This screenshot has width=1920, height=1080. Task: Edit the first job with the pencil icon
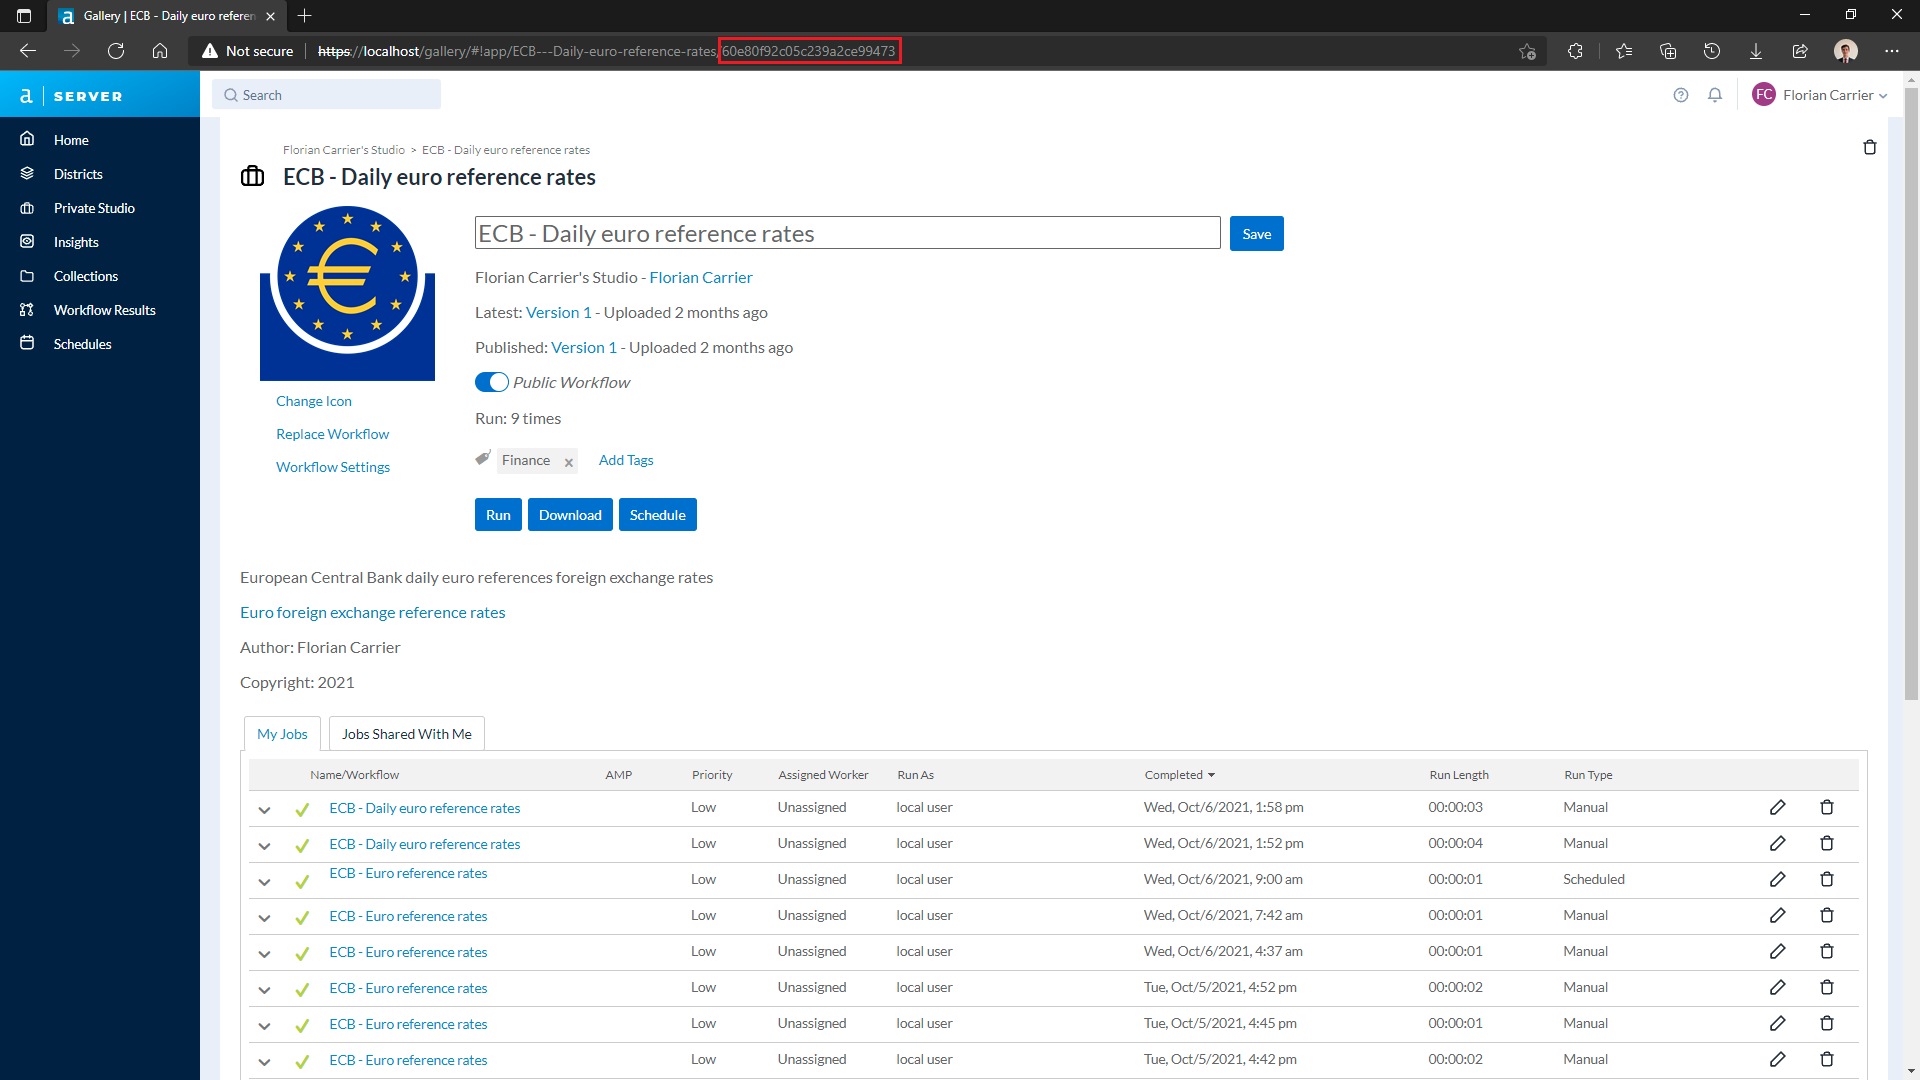(x=1778, y=807)
